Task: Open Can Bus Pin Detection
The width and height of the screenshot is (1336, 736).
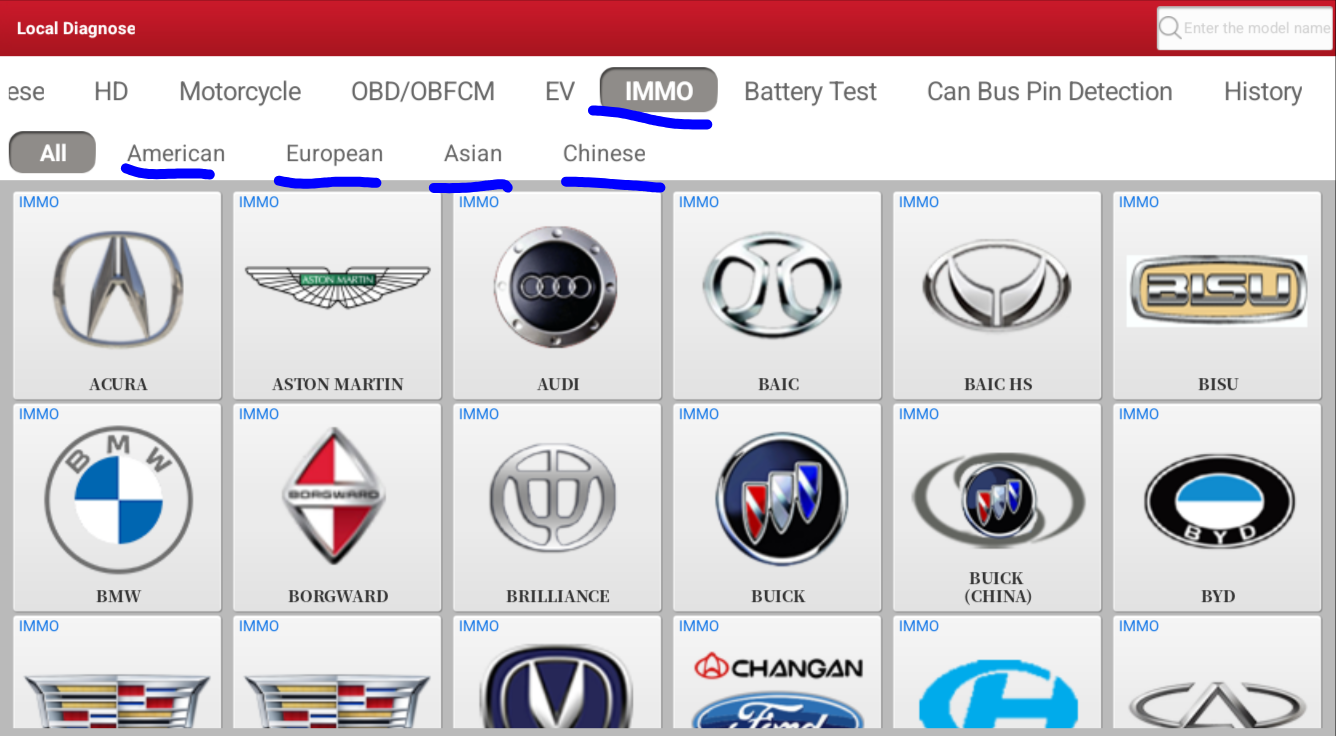Action: [x=1049, y=91]
